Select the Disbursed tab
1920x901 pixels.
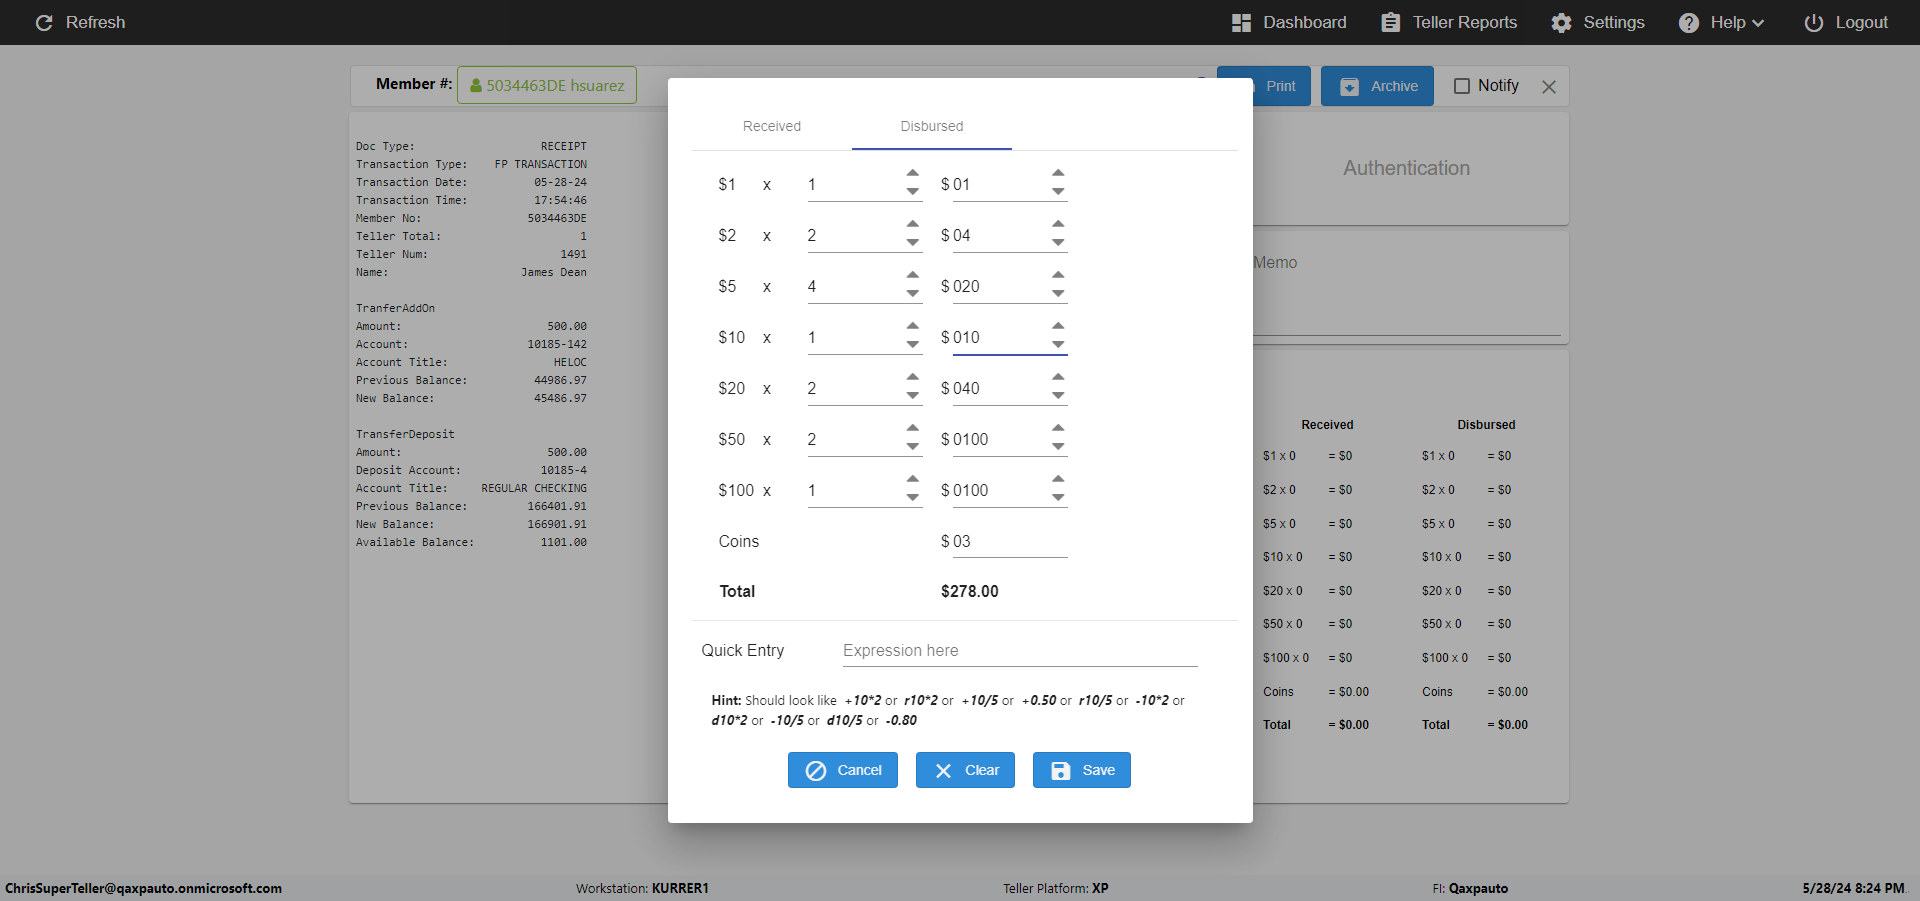point(932,126)
